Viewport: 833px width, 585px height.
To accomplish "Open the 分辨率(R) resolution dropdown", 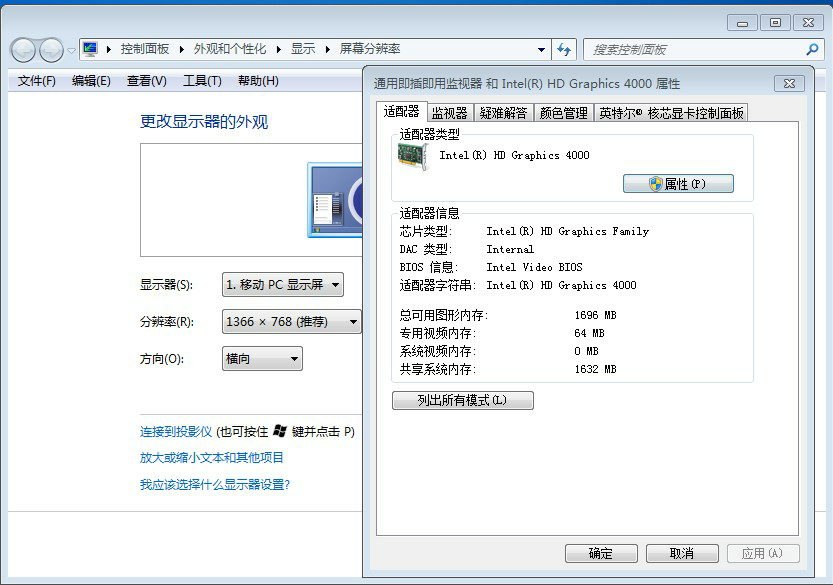I will pyautogui.click(x=292, y=321).
